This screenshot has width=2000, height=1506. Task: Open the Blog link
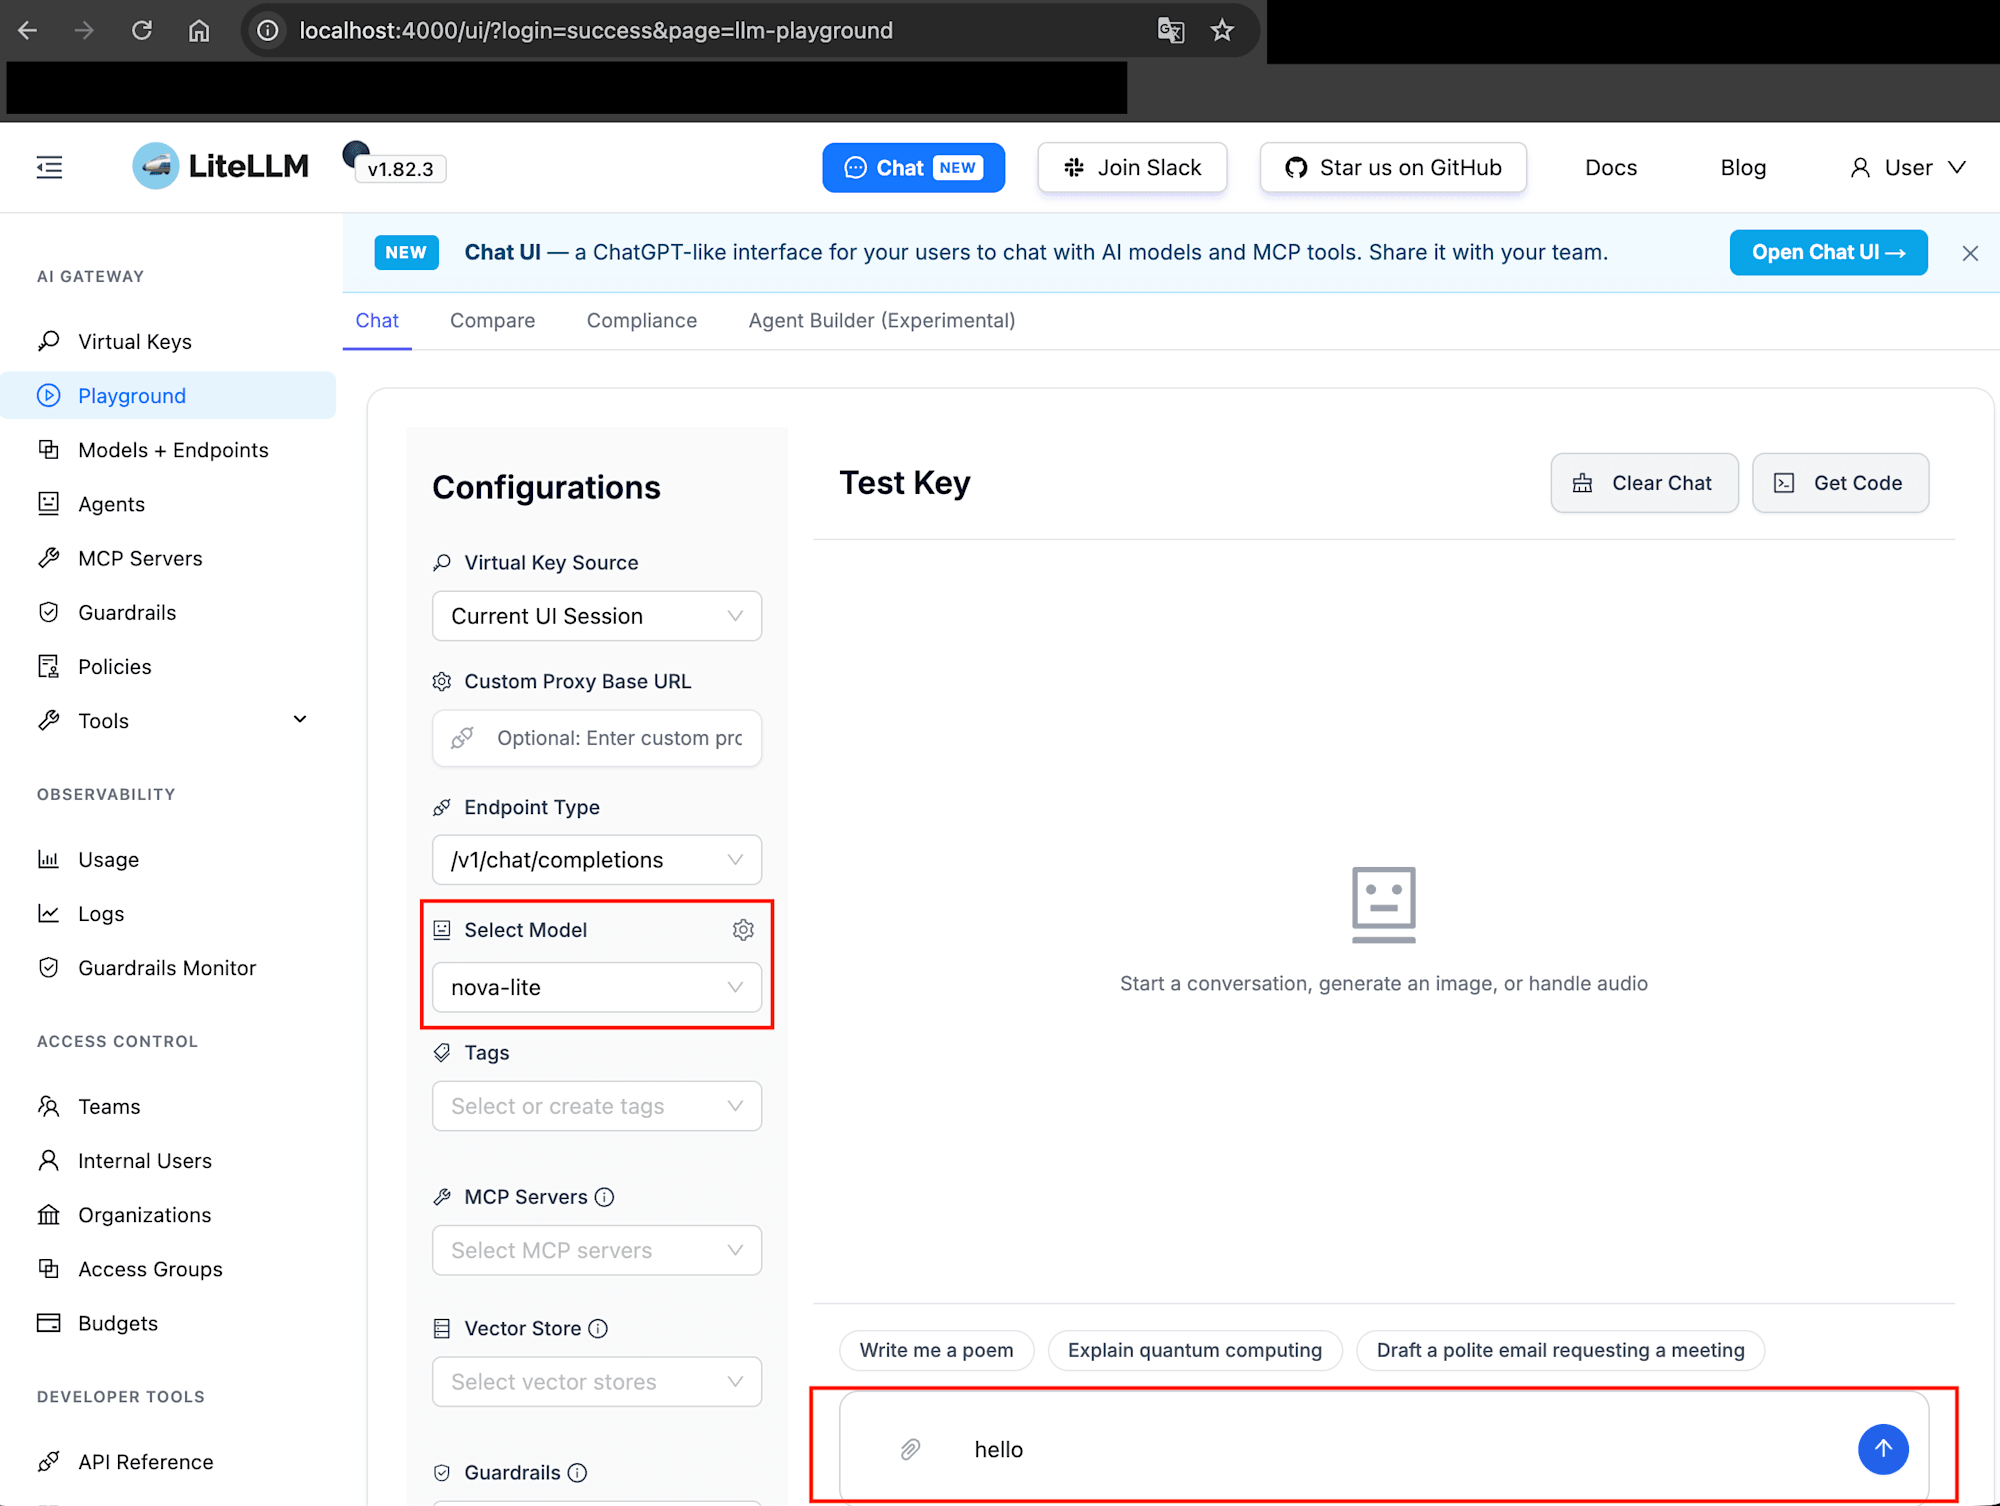coord(1743,167)
